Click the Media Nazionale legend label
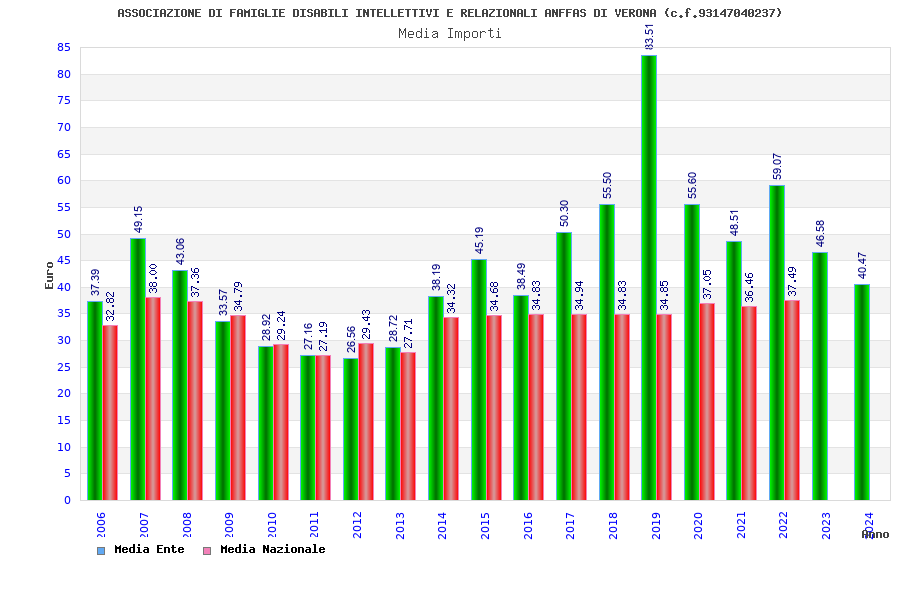Screen dimensions: 900x600 tap(273, 549)
